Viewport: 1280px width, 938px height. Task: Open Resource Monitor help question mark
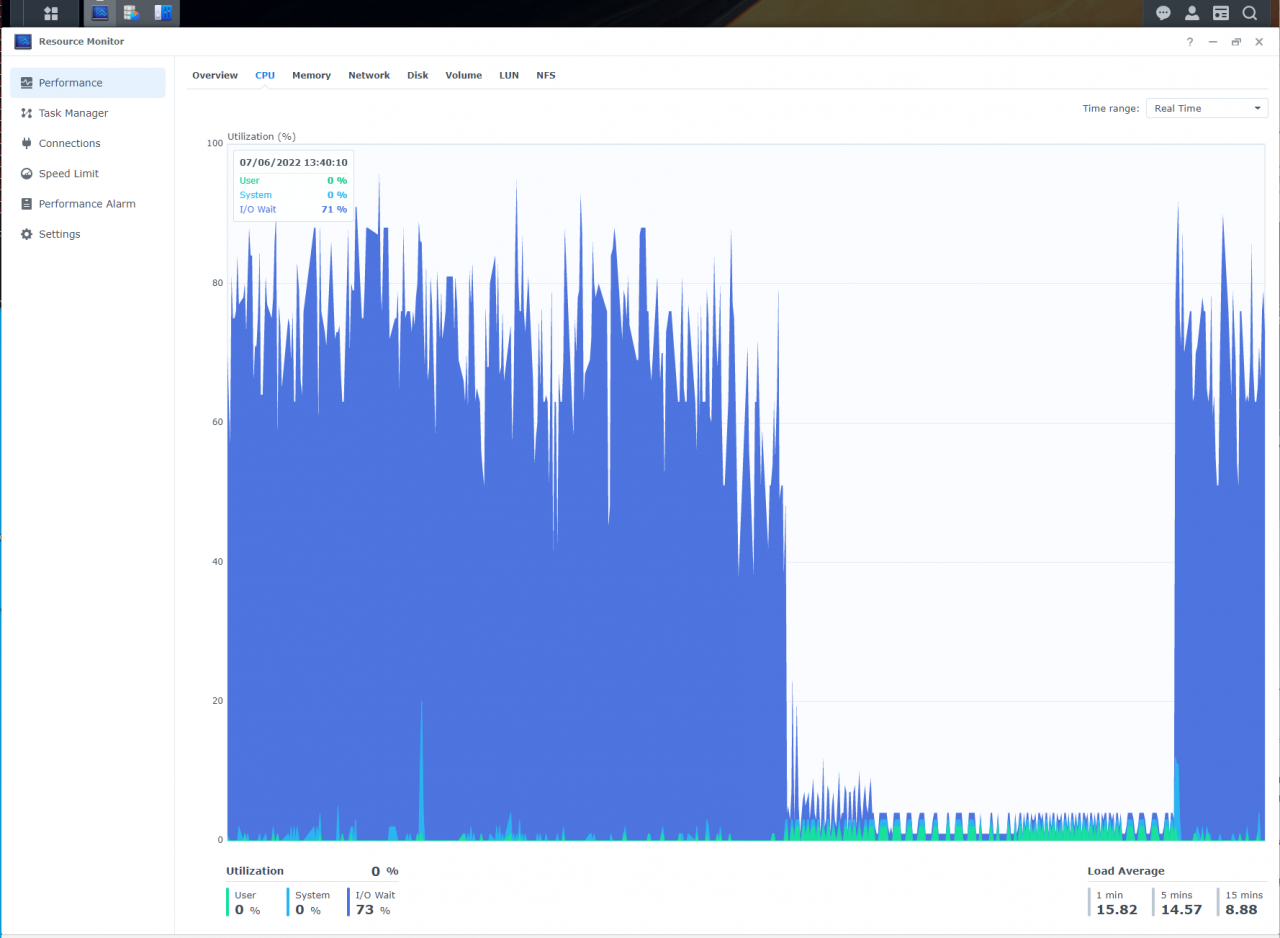pyautogui.click(x=1189, y=42)
